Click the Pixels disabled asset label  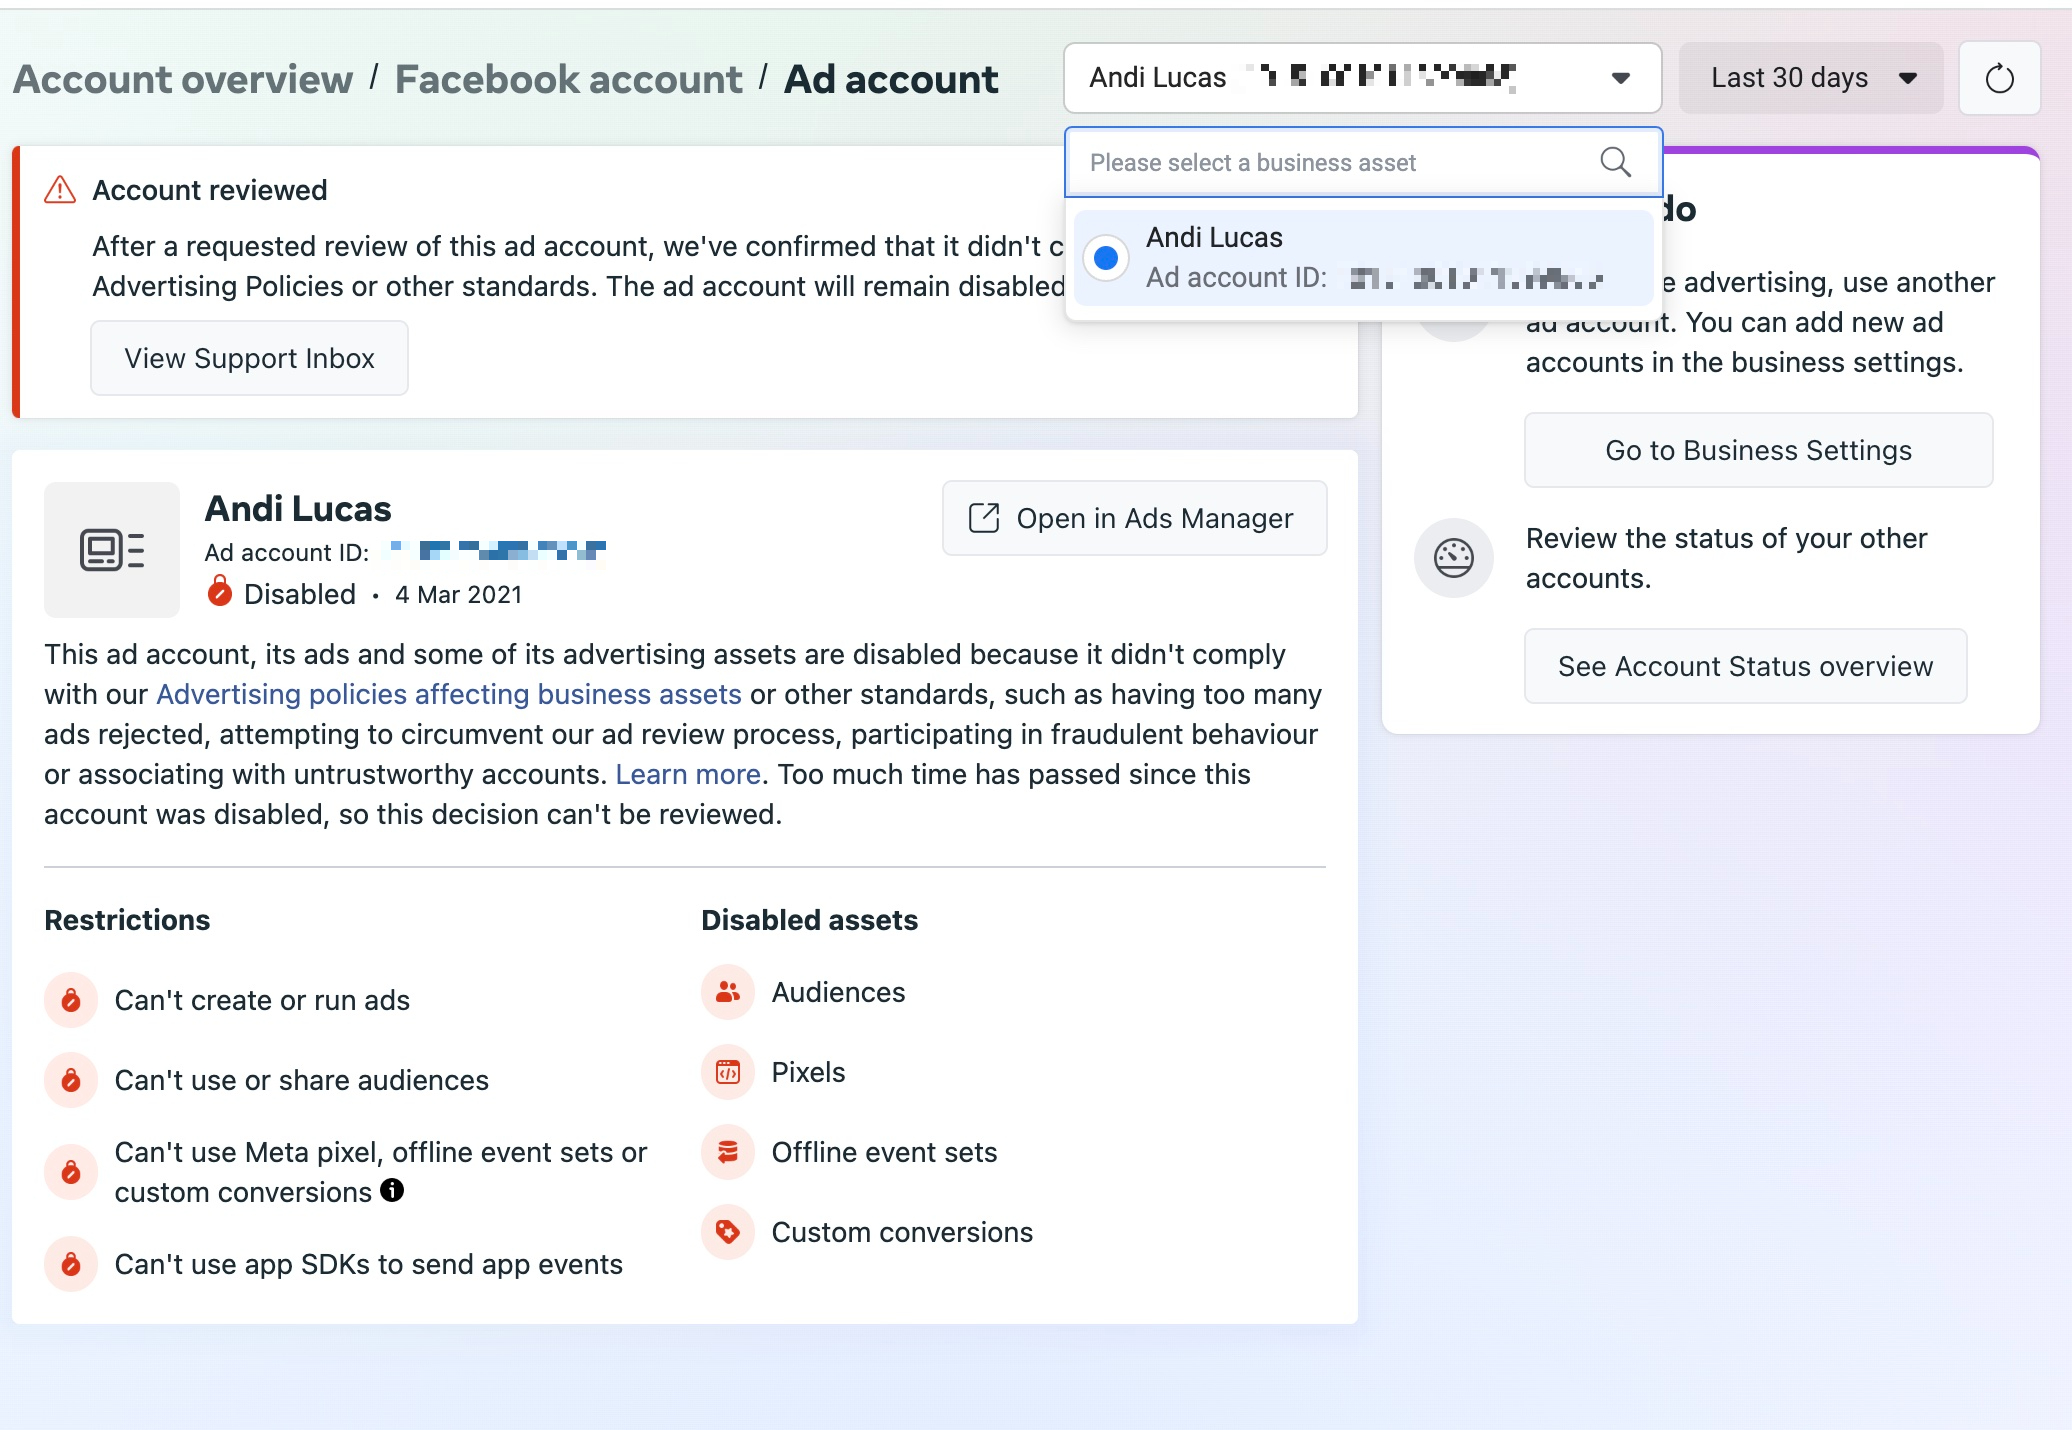tap(808, 1072)
